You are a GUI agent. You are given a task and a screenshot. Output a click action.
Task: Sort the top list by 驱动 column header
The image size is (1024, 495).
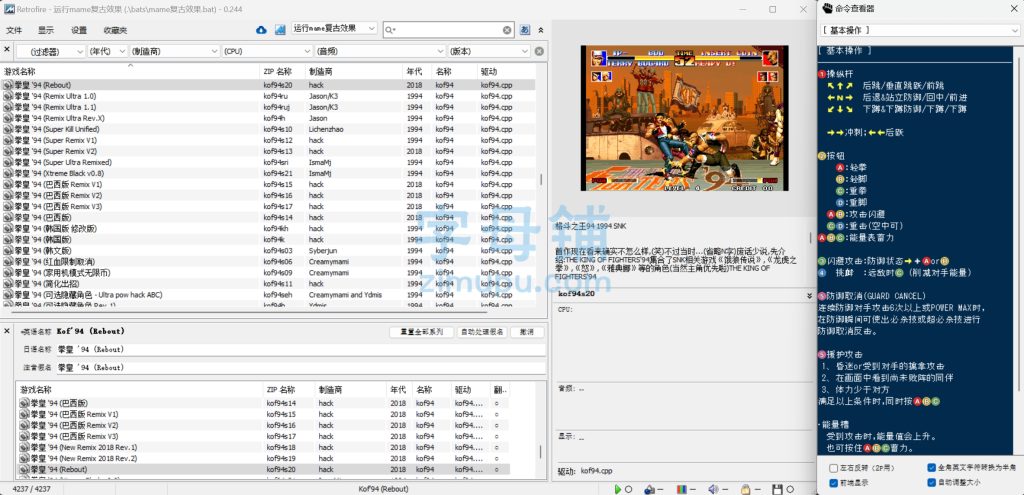[506, 71]
